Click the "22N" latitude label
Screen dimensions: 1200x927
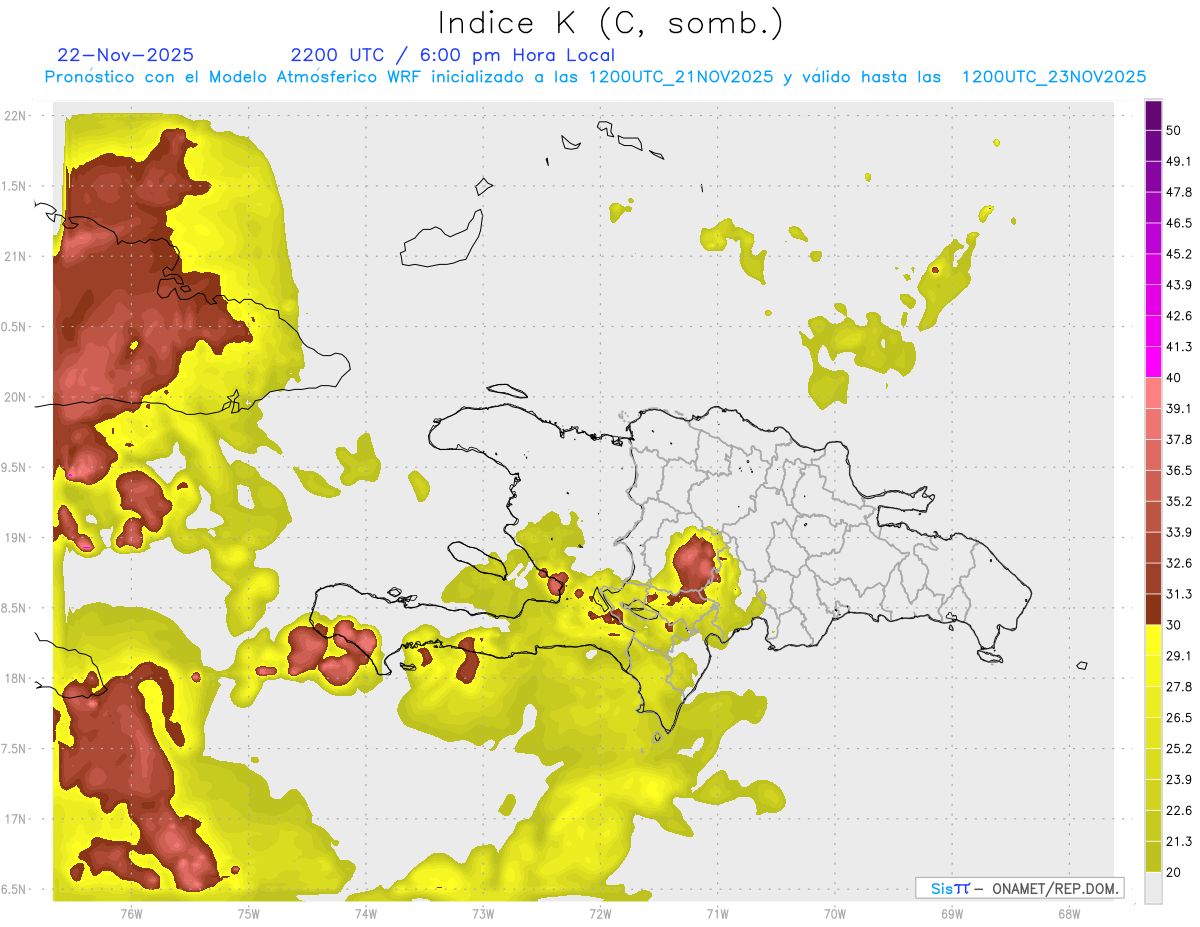(x=17, y=115)
